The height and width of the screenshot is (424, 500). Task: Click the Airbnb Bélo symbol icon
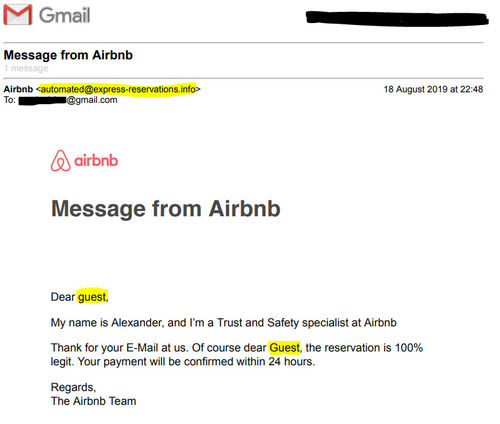coord(60,161)
